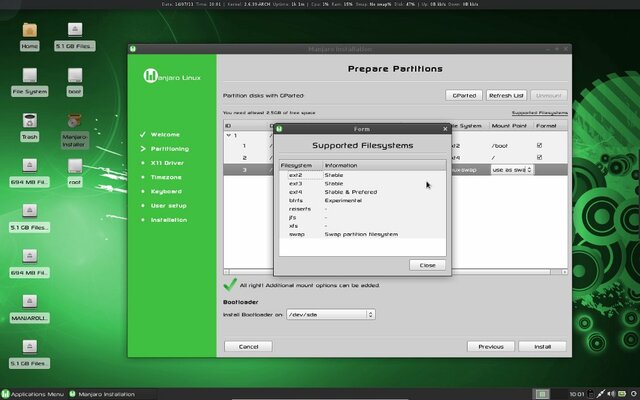The height and width of the screenshot is (400, 640).
Task: Click the Mount Point column header
Action: click(x=512, y=126)
